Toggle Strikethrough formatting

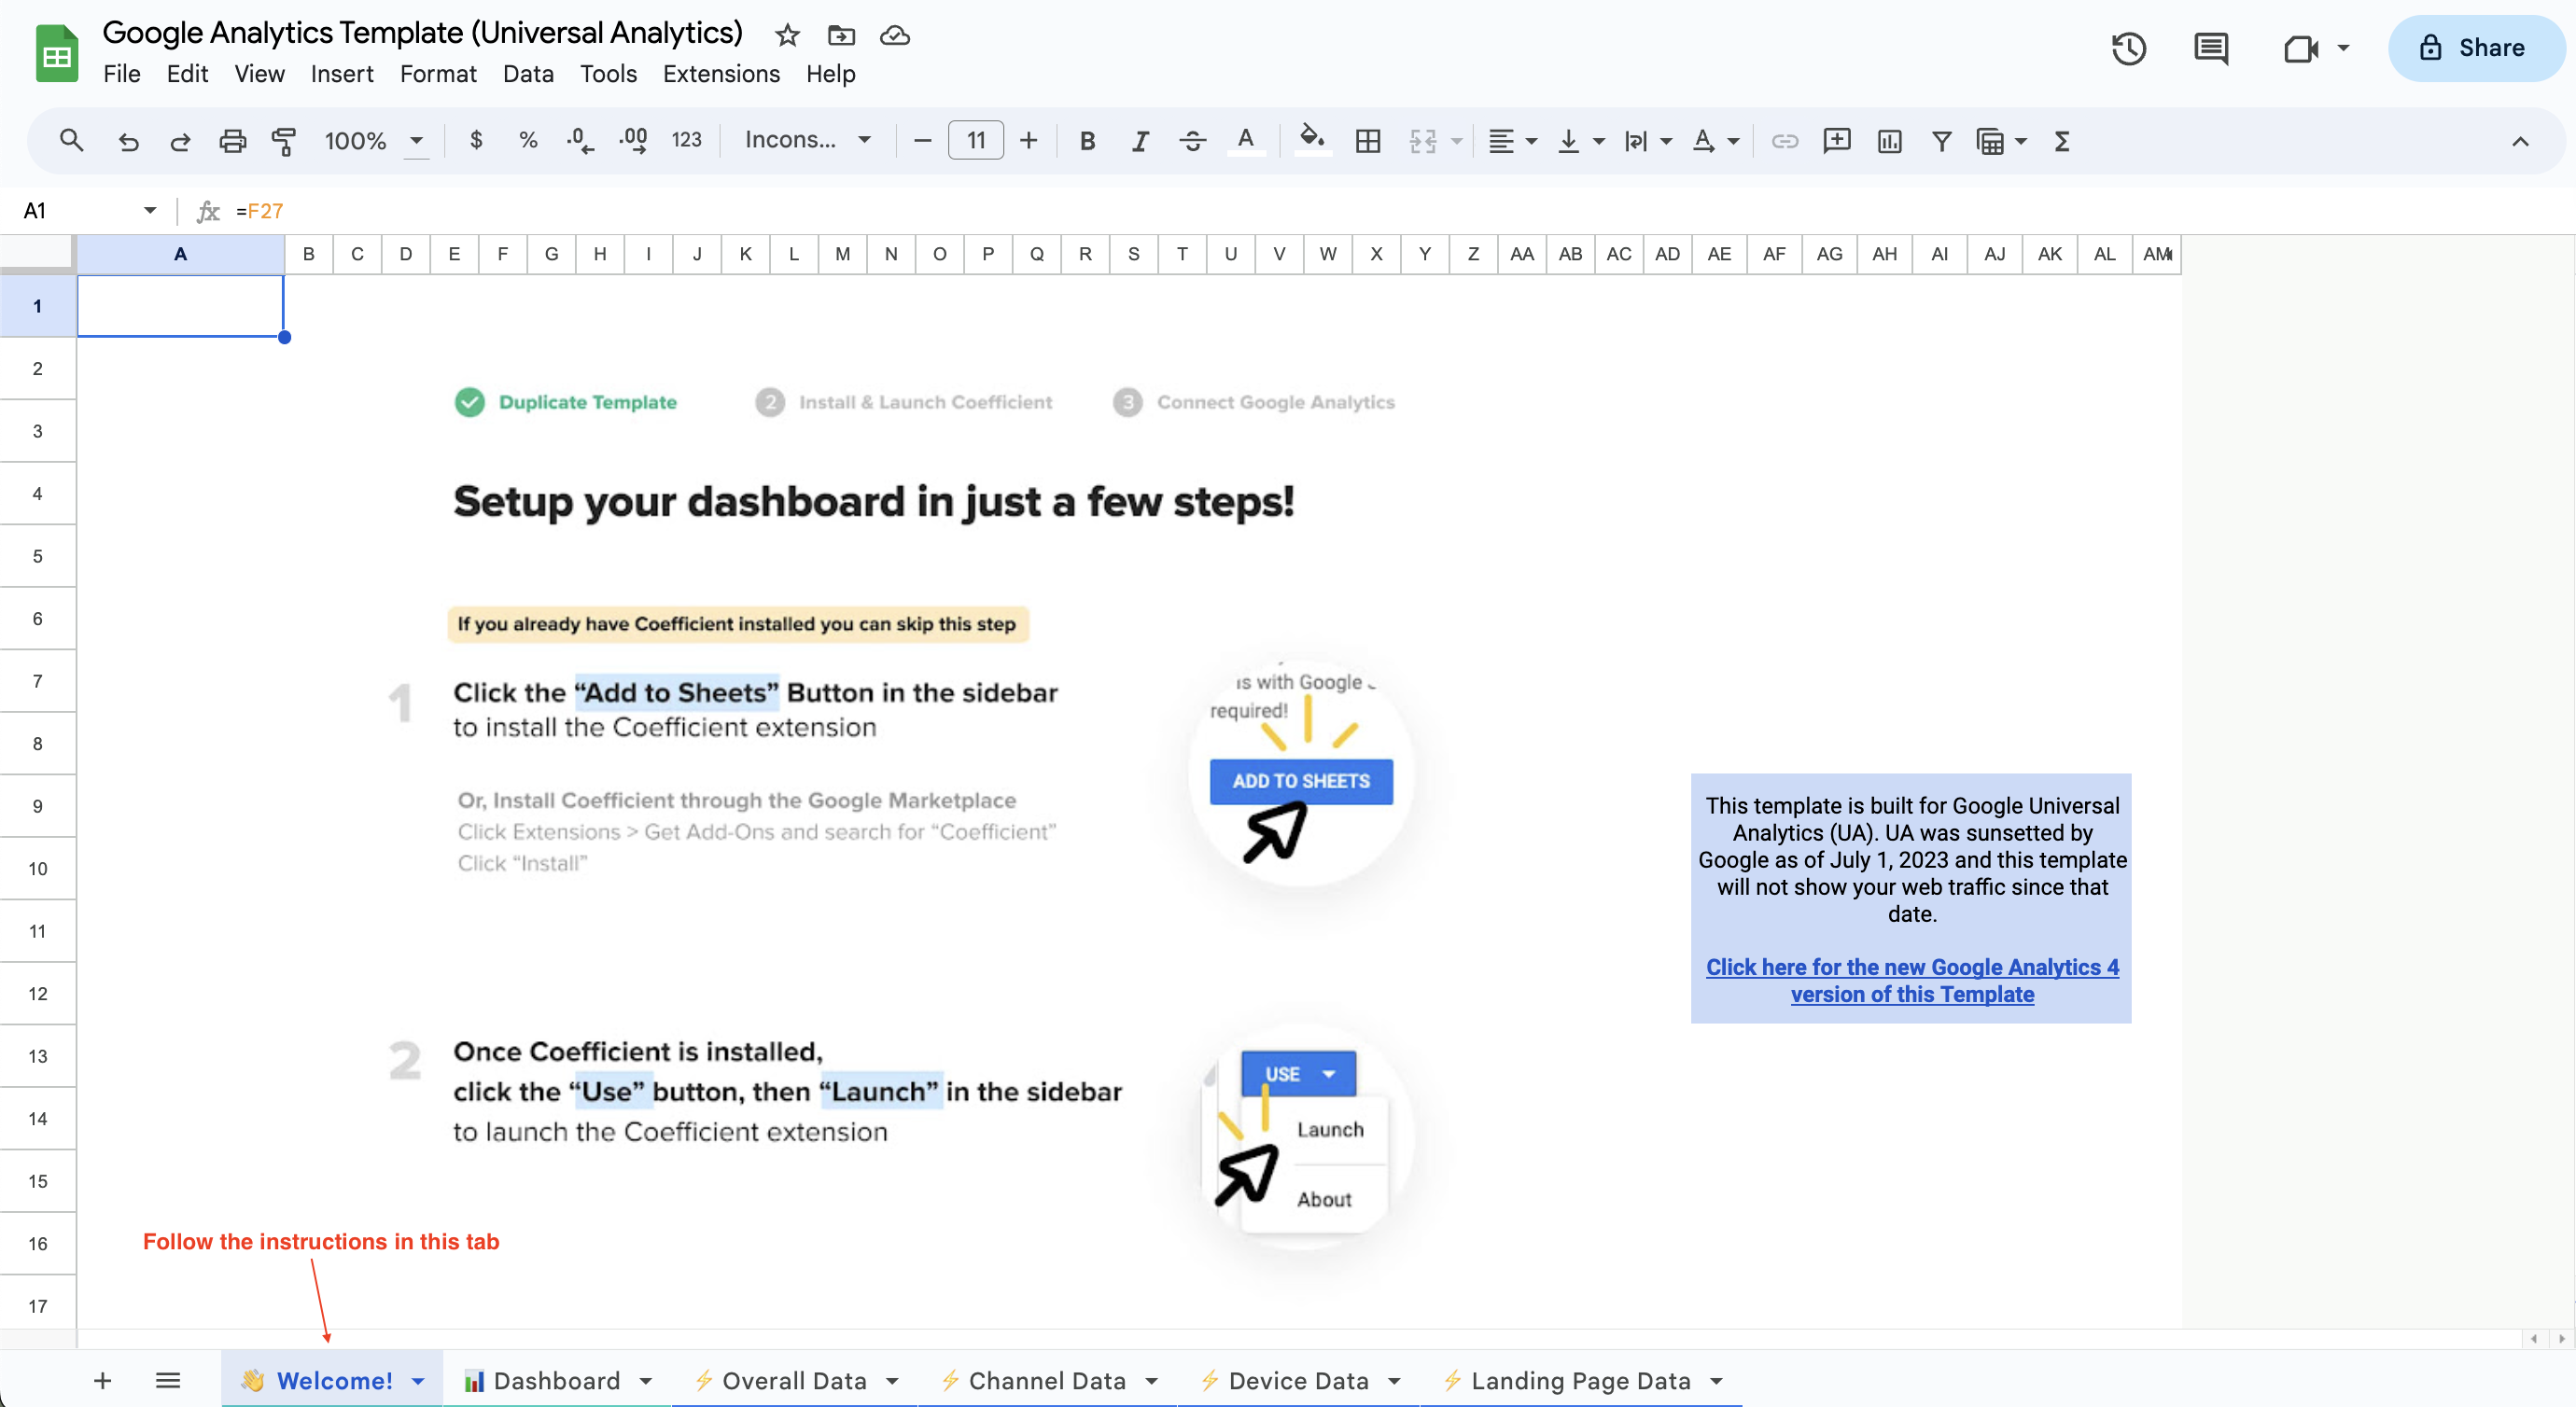pyautogui.click(x=1192, y=141)
